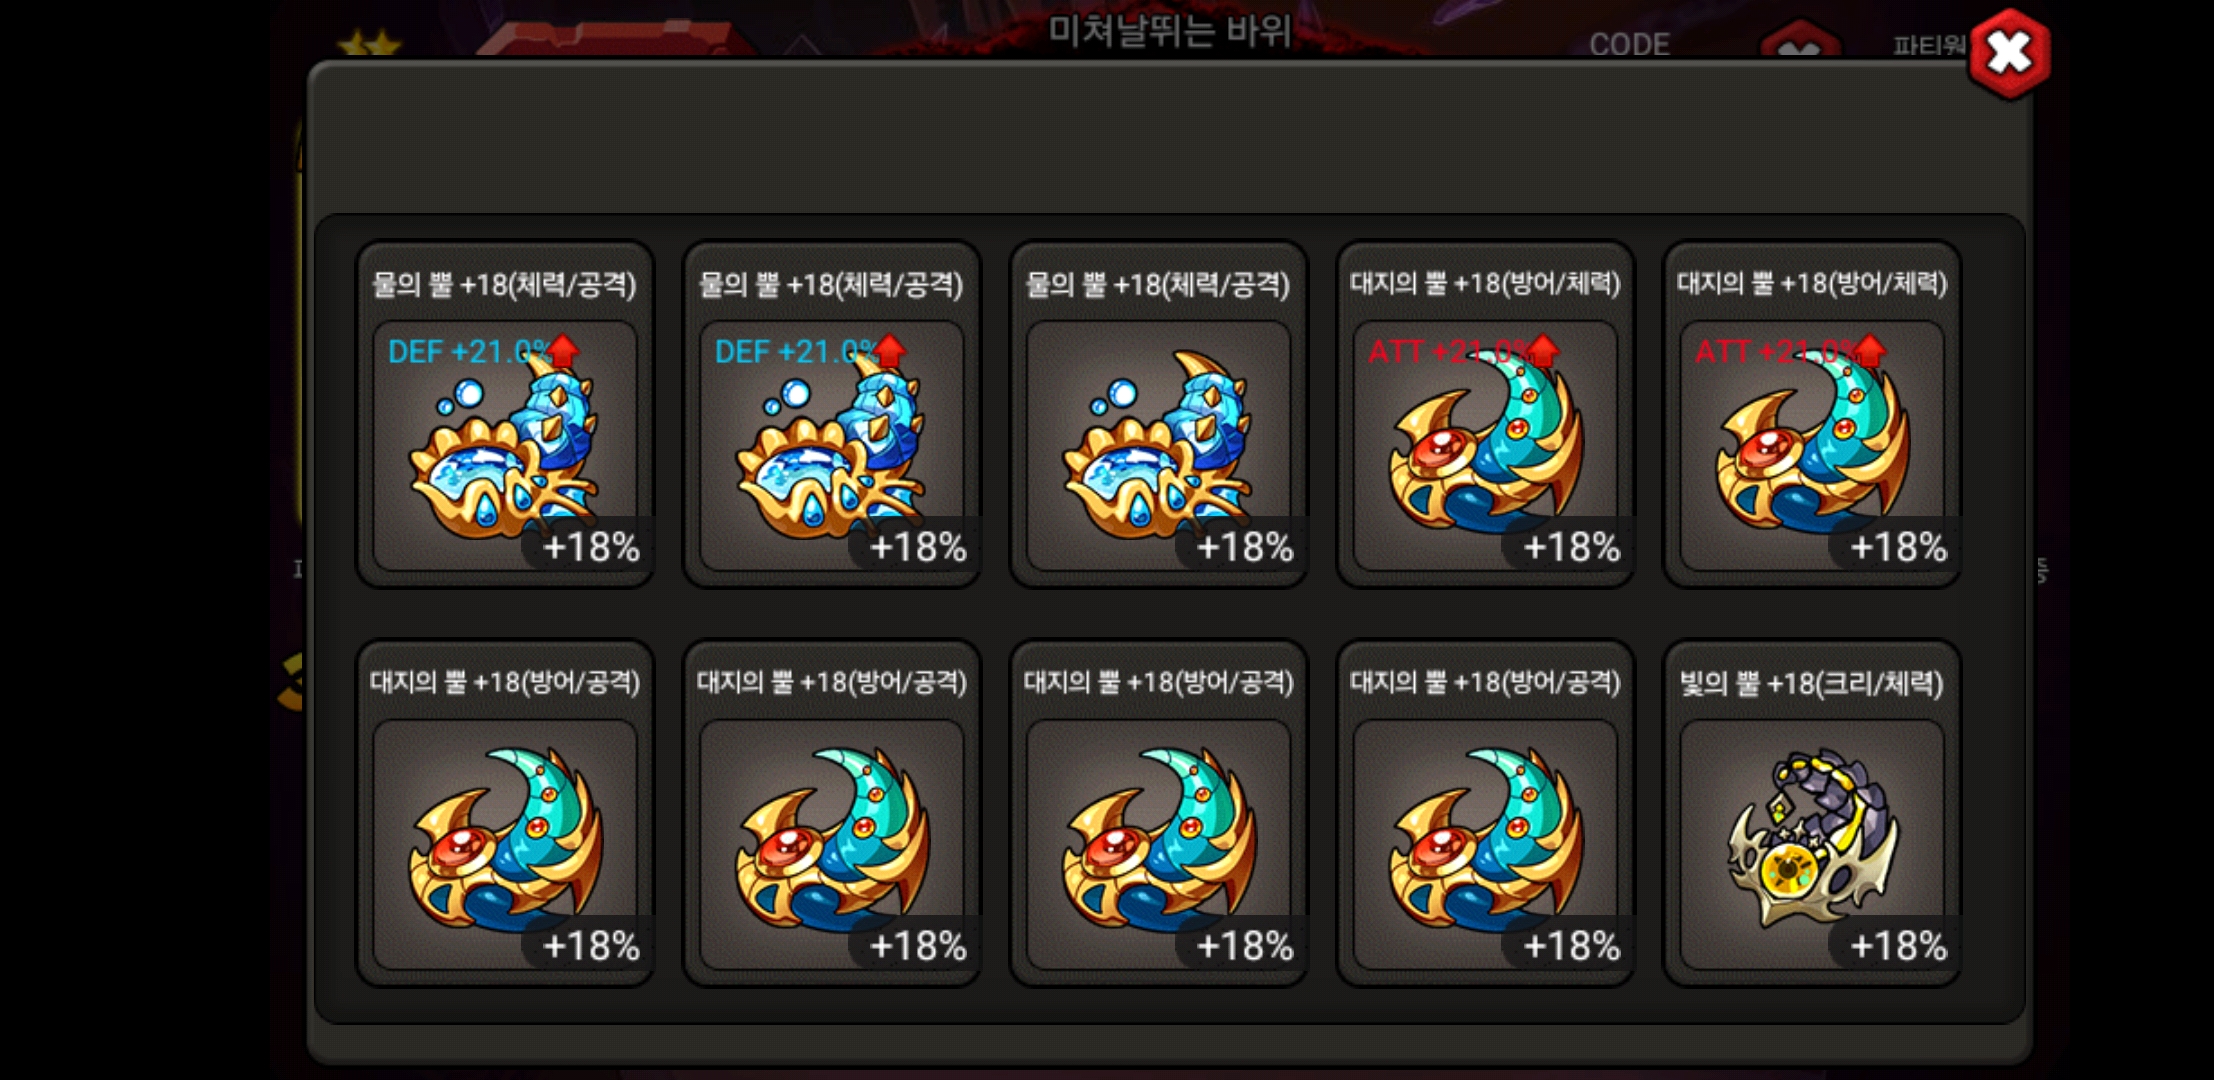Select second 대지의 뿔 (방어/체력) with ATT bonus
This screenshot has height=1080, width=2214.
tap(1812, 446)
